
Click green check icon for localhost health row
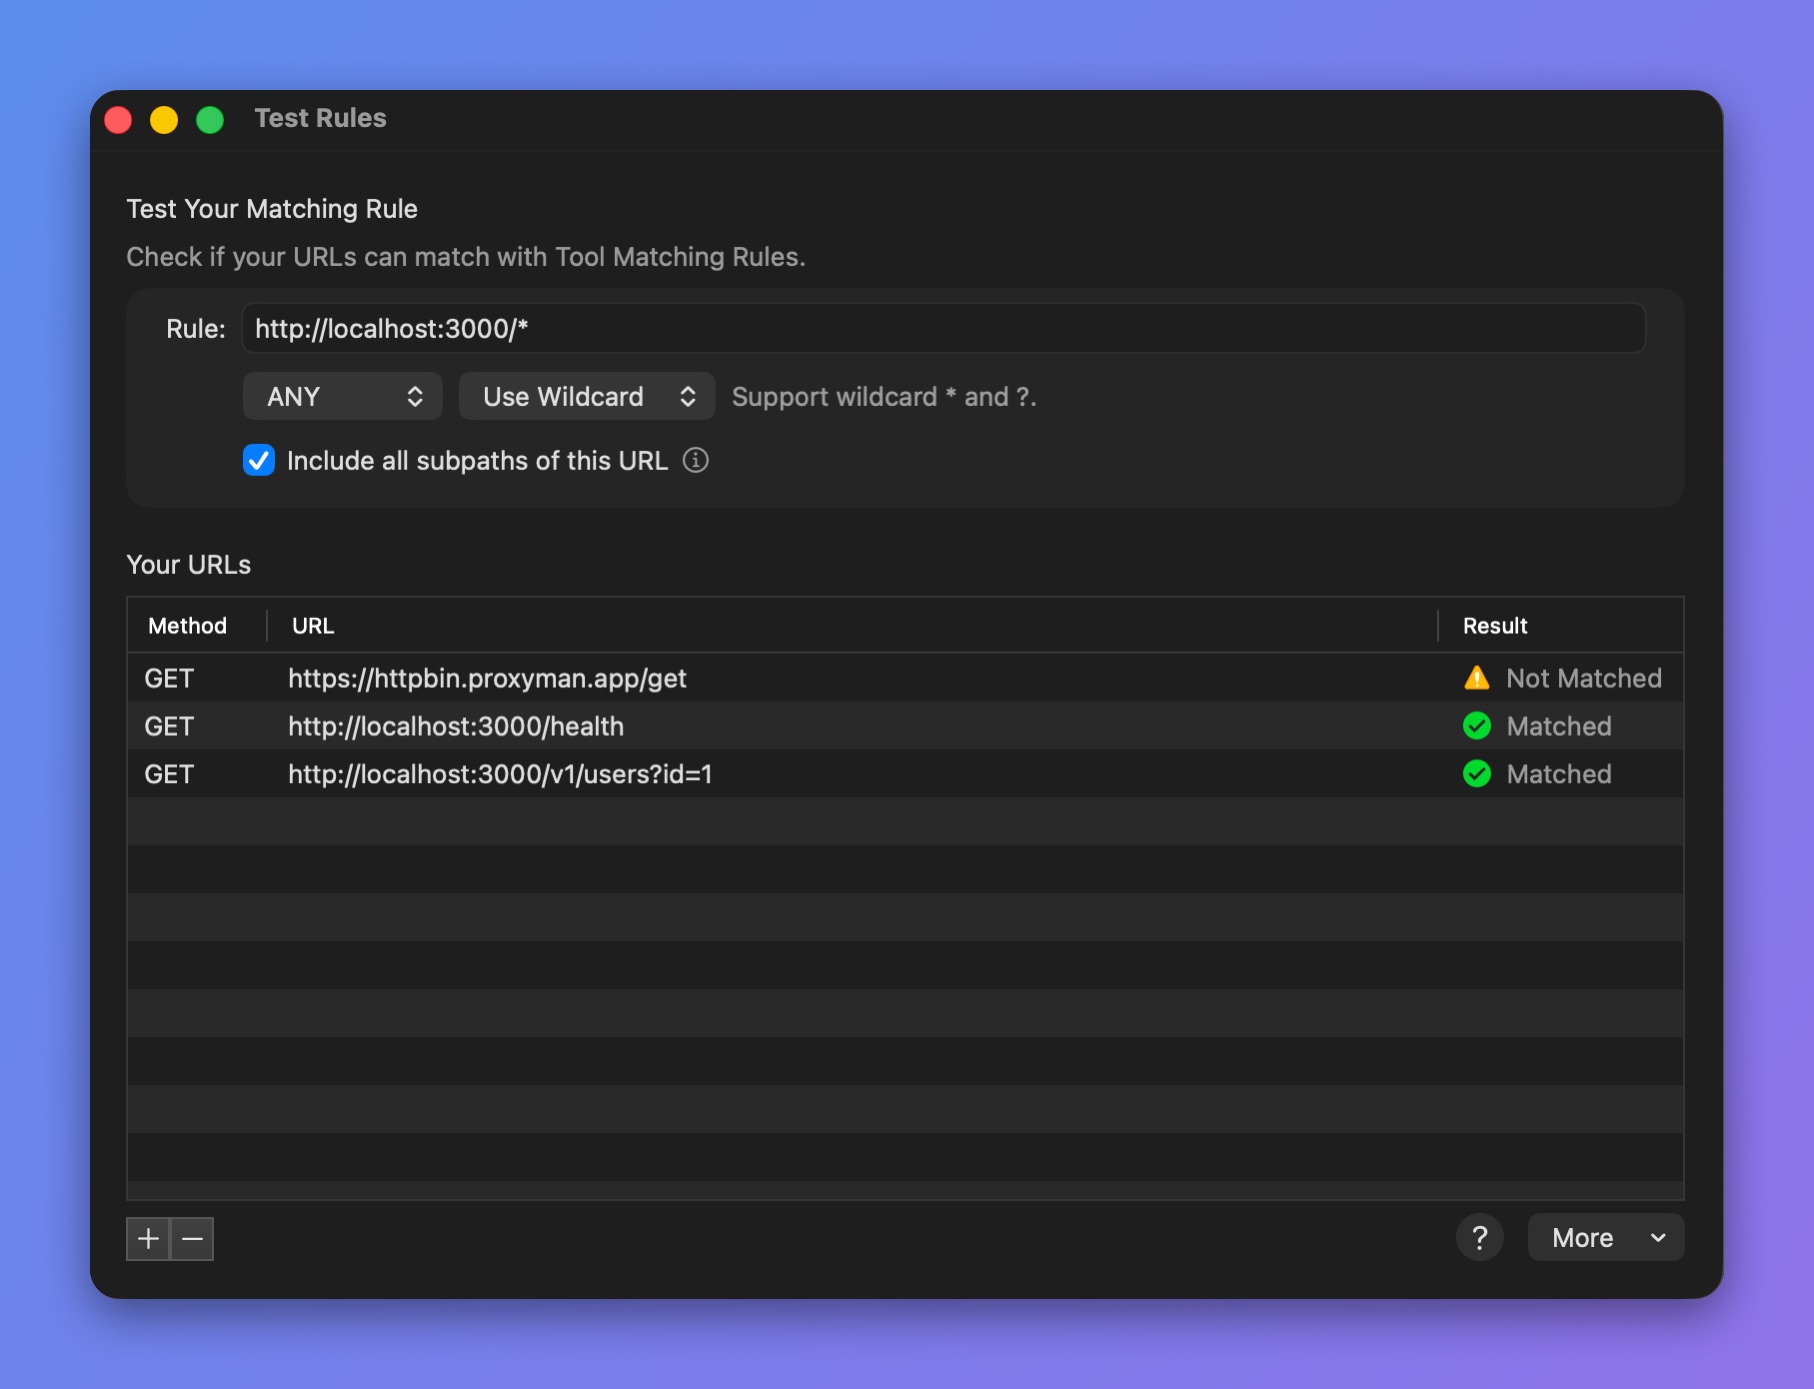(1477, 726)
